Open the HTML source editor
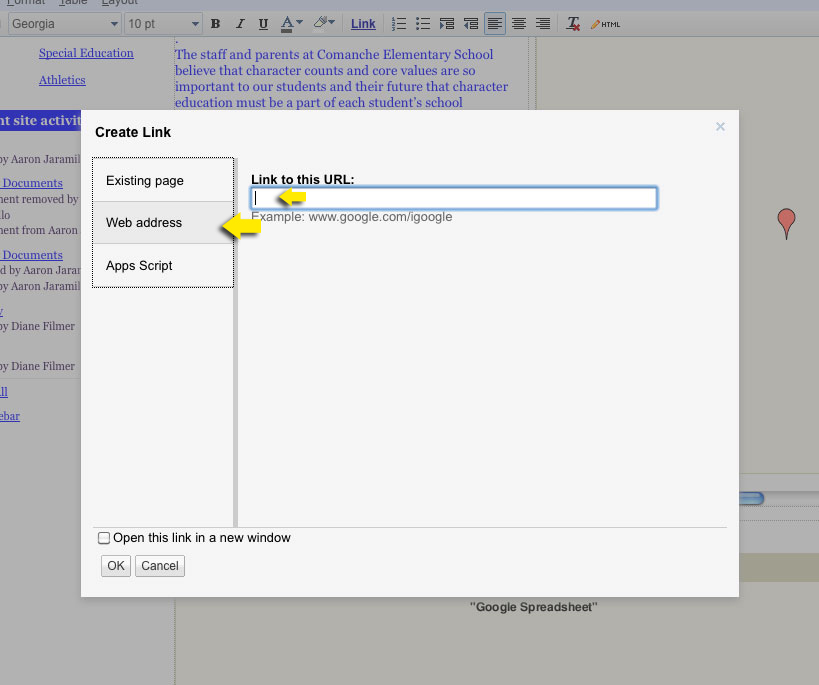The width and height of the screenshot is (819, 685). tap(605, 24)
